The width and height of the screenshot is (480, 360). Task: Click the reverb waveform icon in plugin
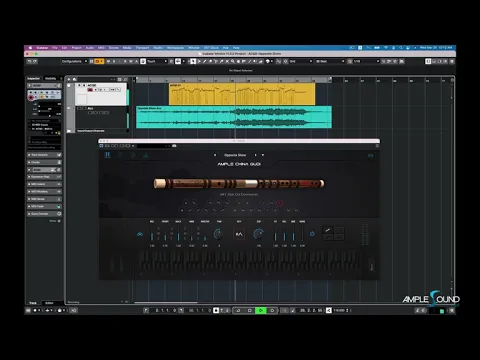point(239,234)
